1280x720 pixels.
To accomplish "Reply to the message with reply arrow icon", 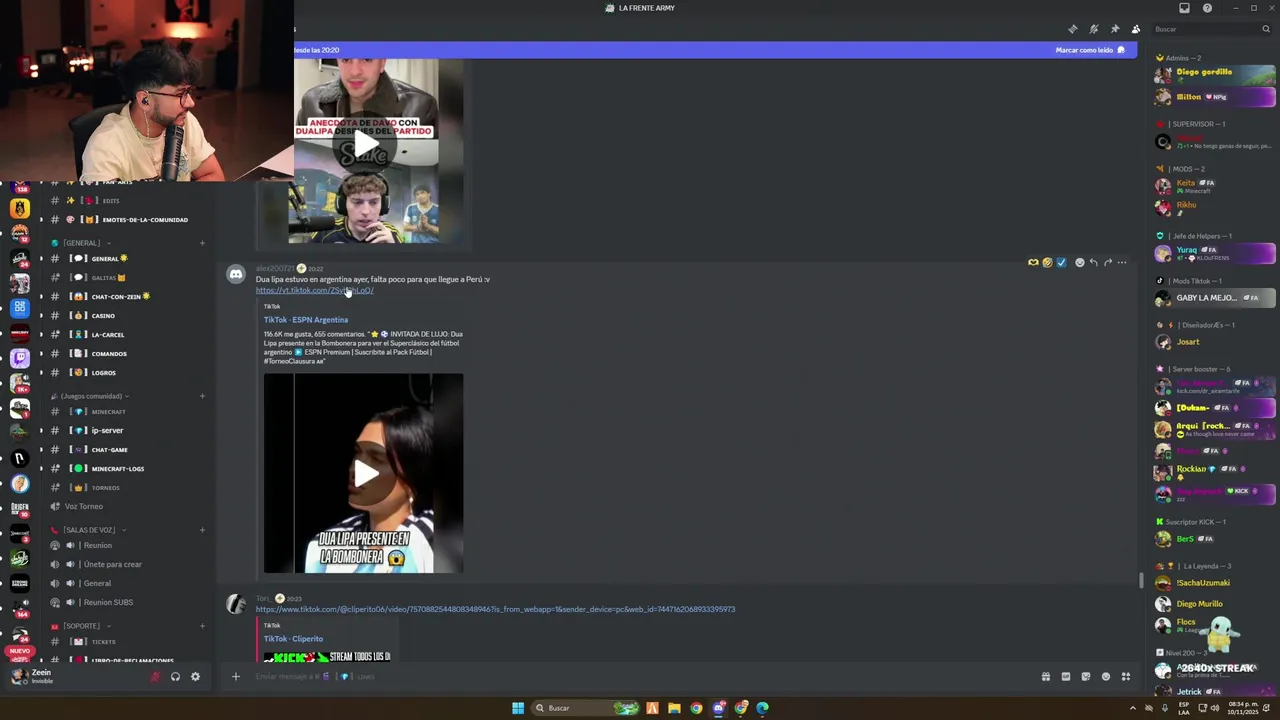I will [1094, 263].
